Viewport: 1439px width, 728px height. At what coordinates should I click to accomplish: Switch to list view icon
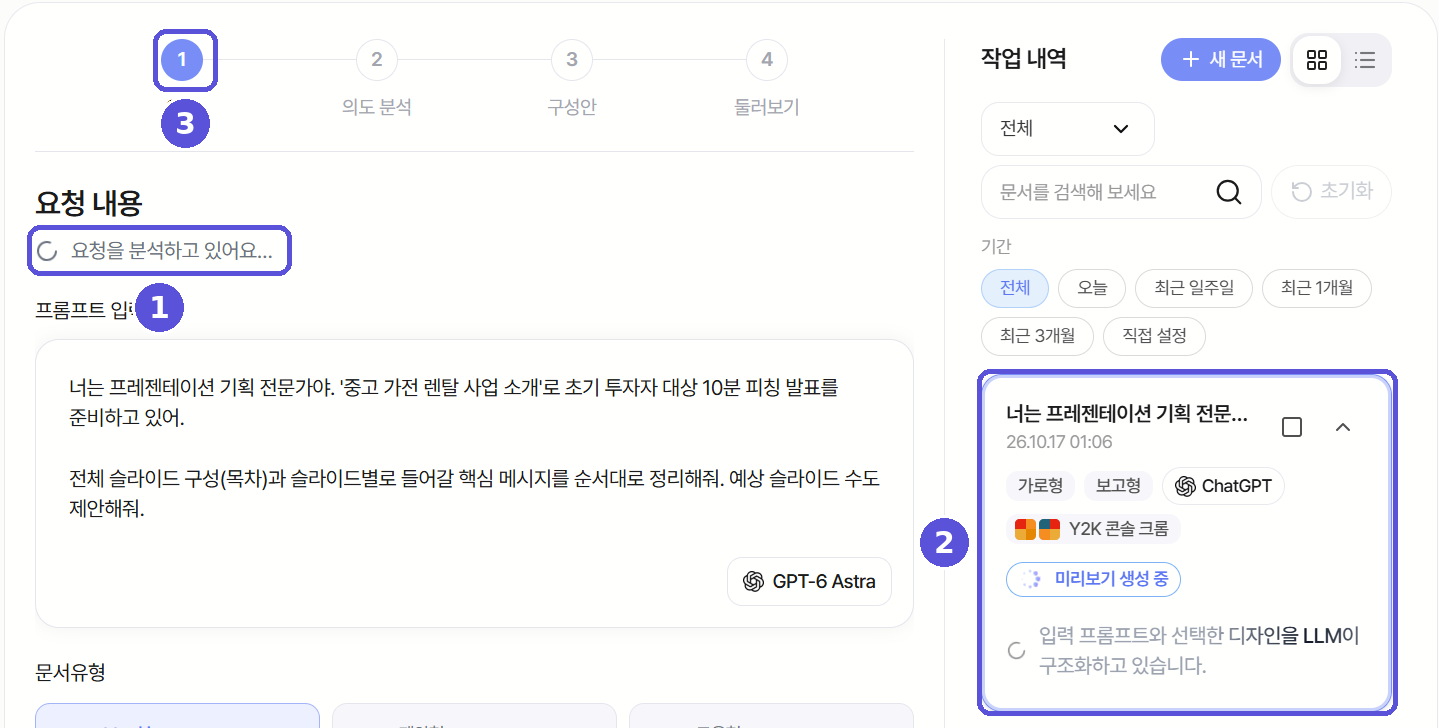click(1364, 60)
